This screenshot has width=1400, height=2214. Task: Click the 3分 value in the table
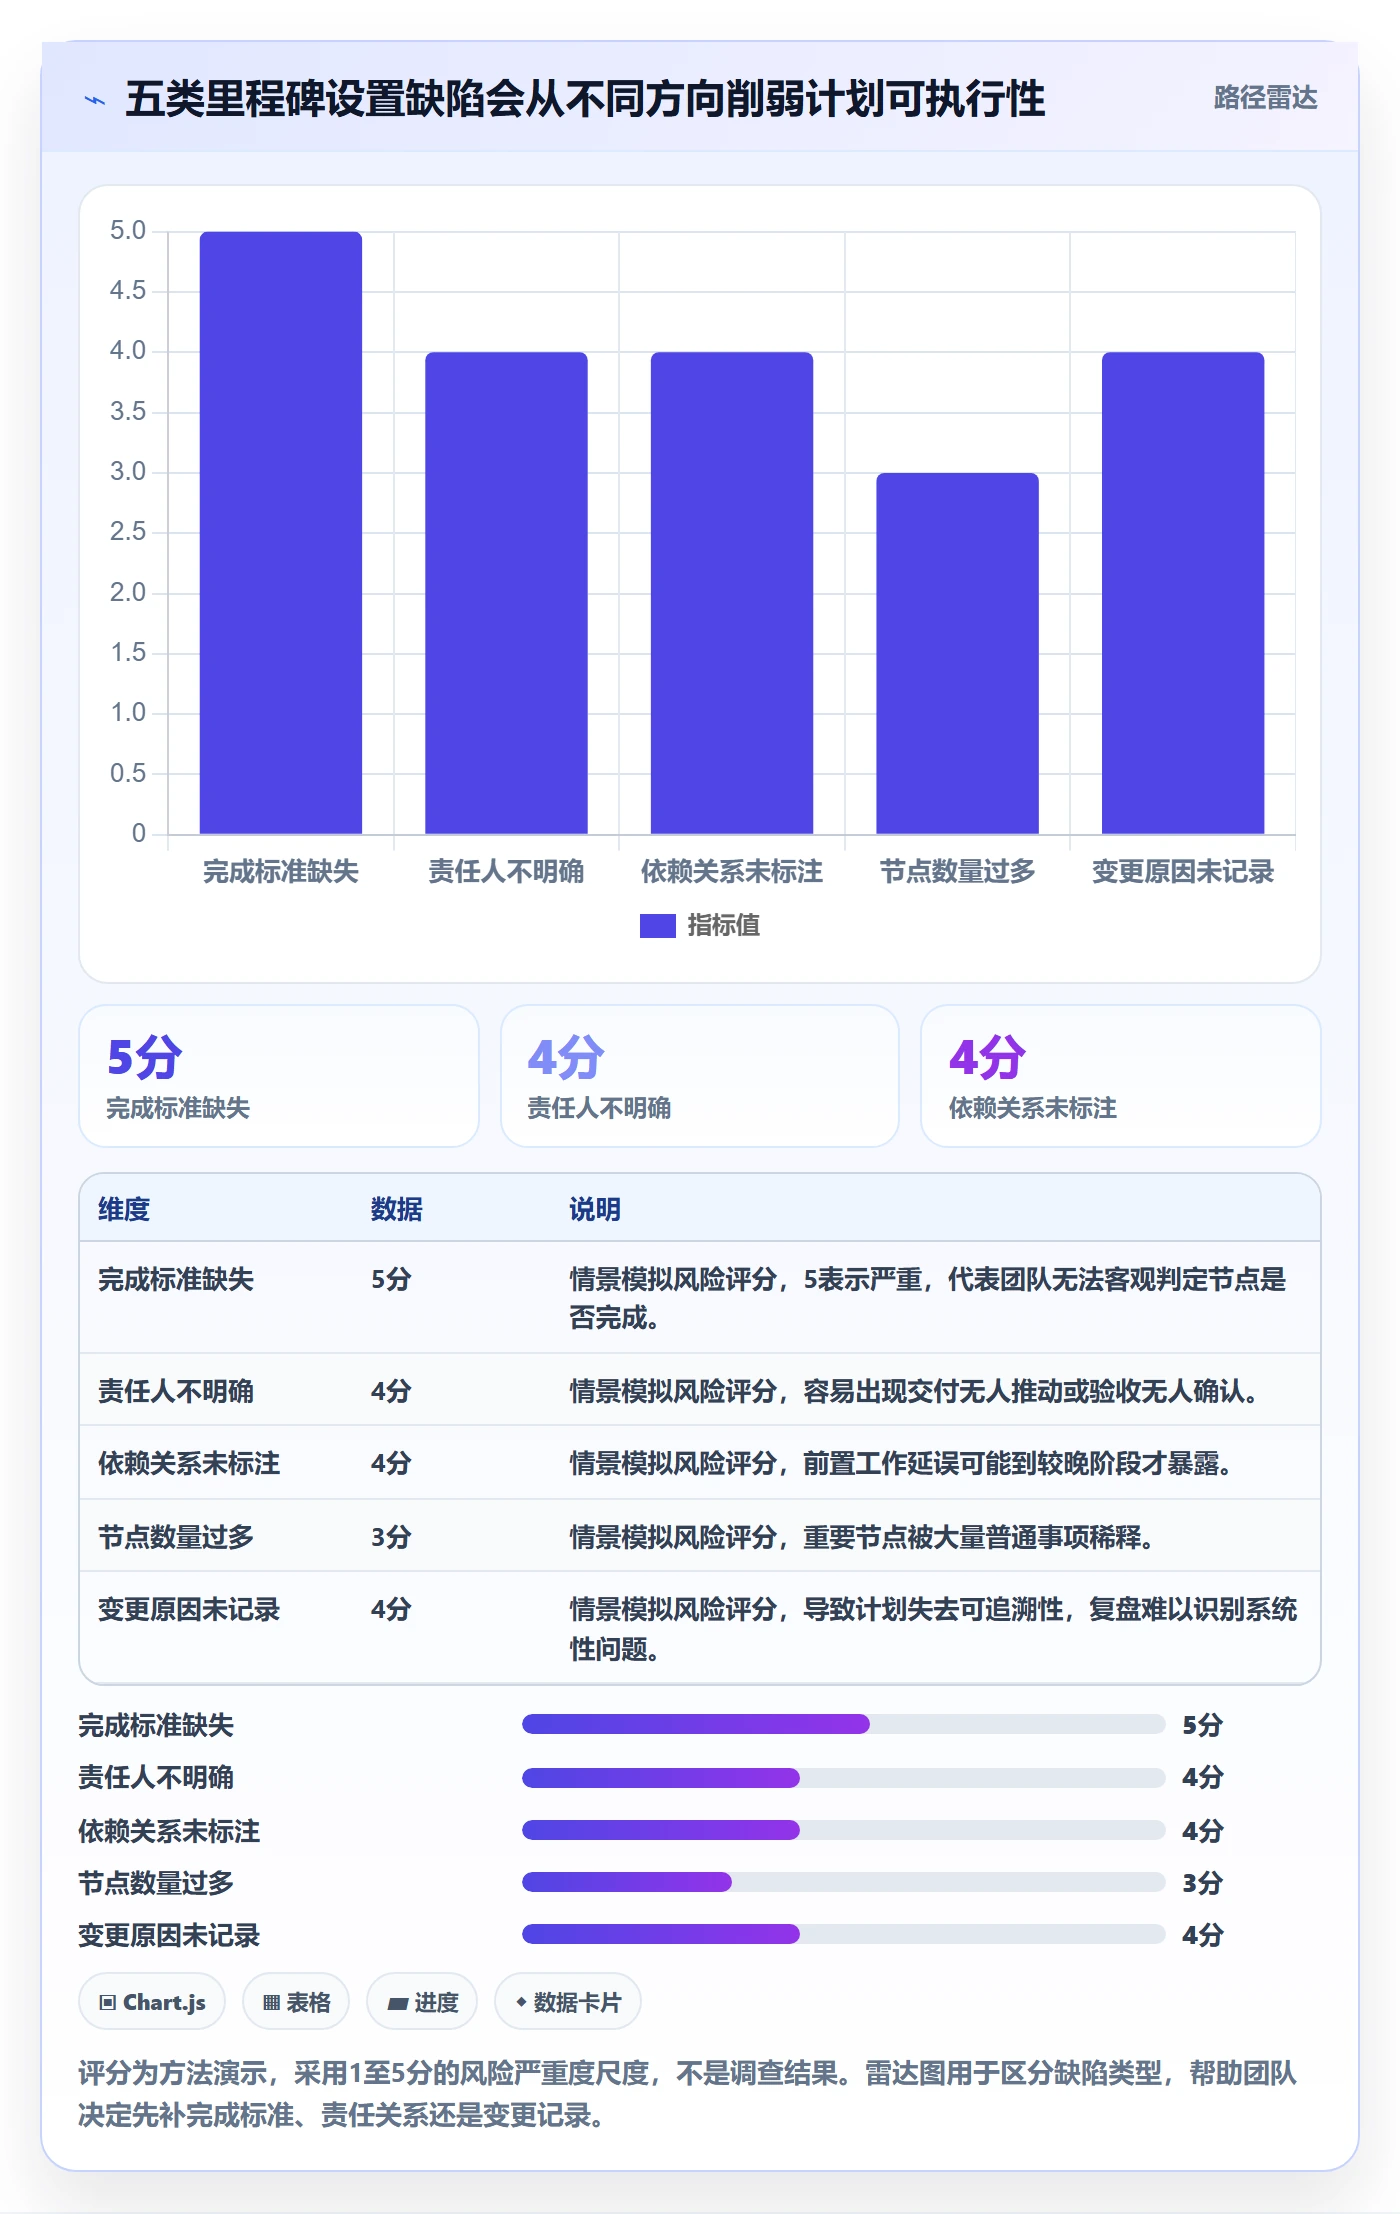[x=391, y=1537]
